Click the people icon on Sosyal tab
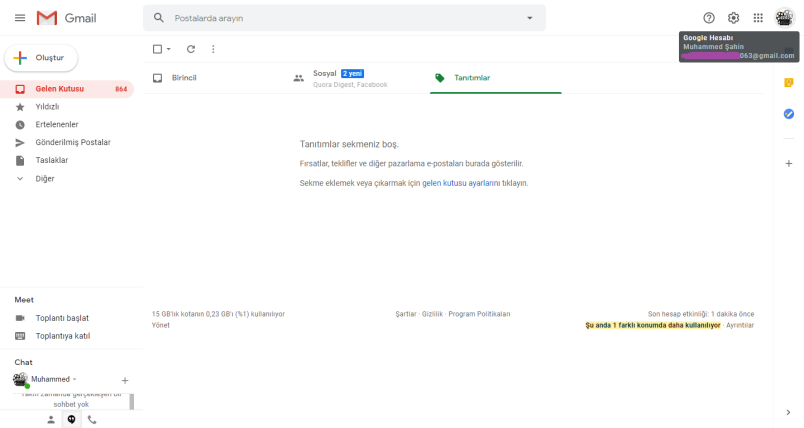This screenshot has height=428, width=804. tap(298, 78)
